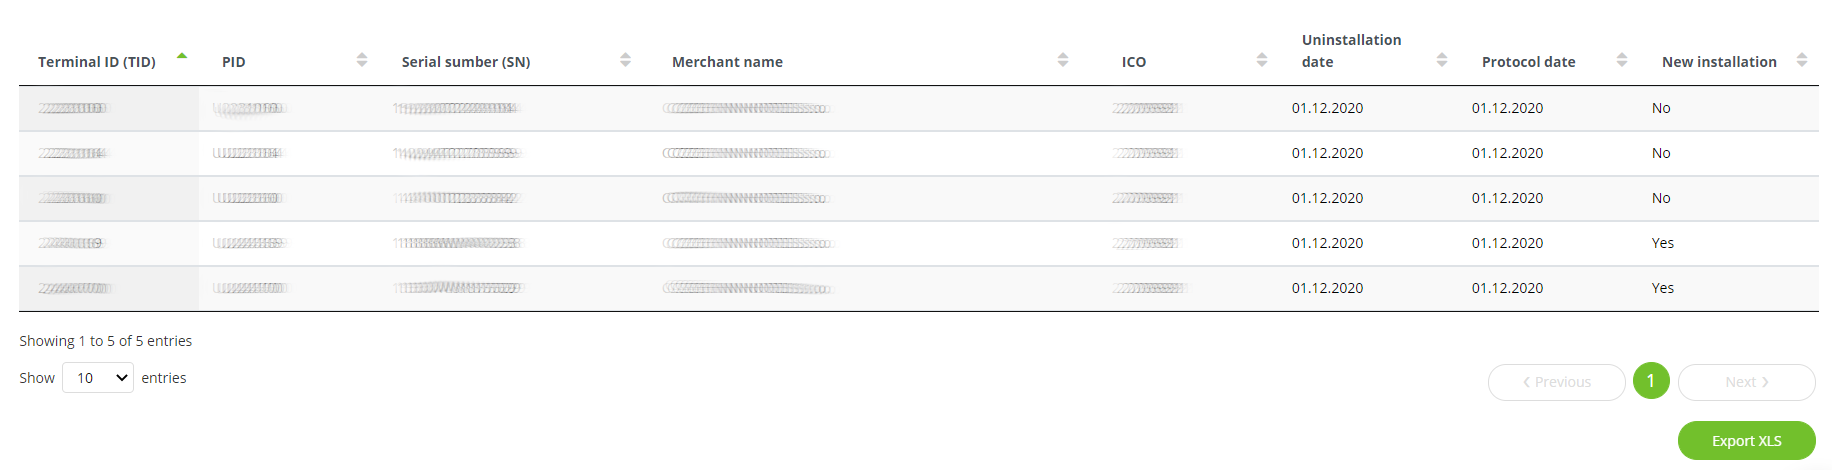This screenshot has height=472, width=1832.
Task: Select first row's Uninstallation date 01.12.2020
Action: click(1327, 108)
